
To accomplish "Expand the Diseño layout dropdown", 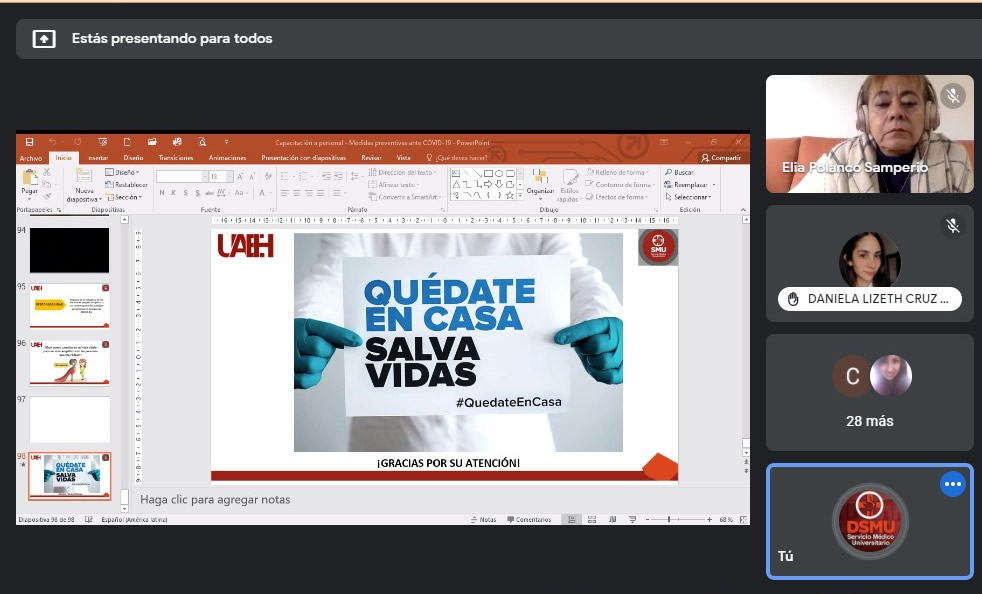I will 124,172.
